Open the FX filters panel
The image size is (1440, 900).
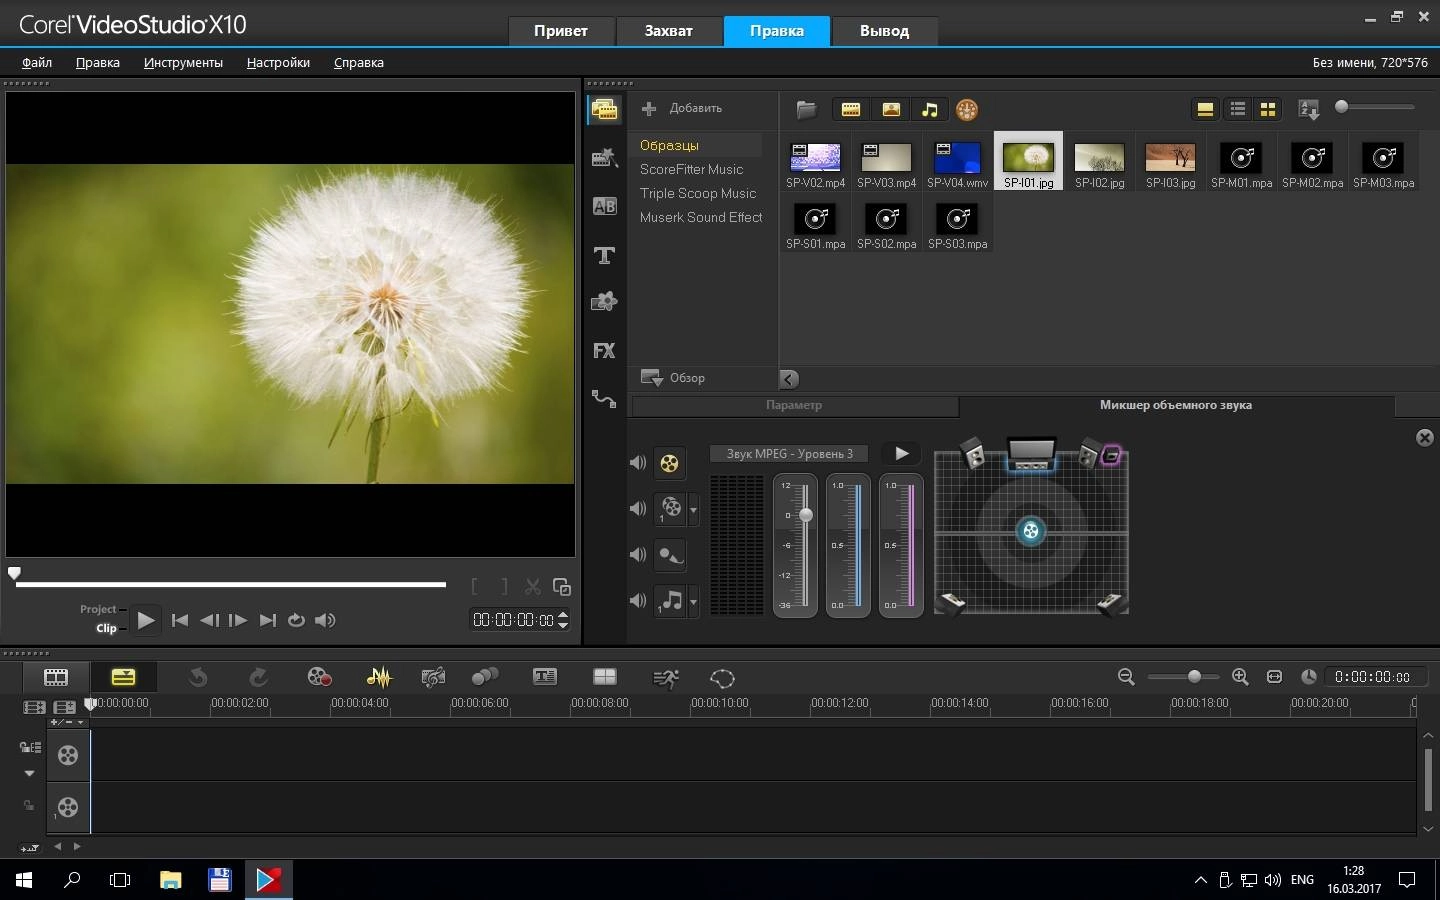point(604,350)
